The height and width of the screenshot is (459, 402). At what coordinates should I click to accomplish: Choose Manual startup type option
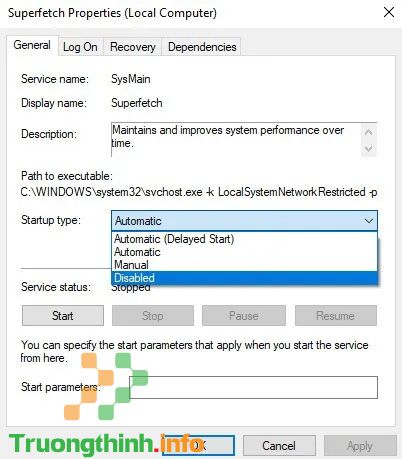click(244, 265)
